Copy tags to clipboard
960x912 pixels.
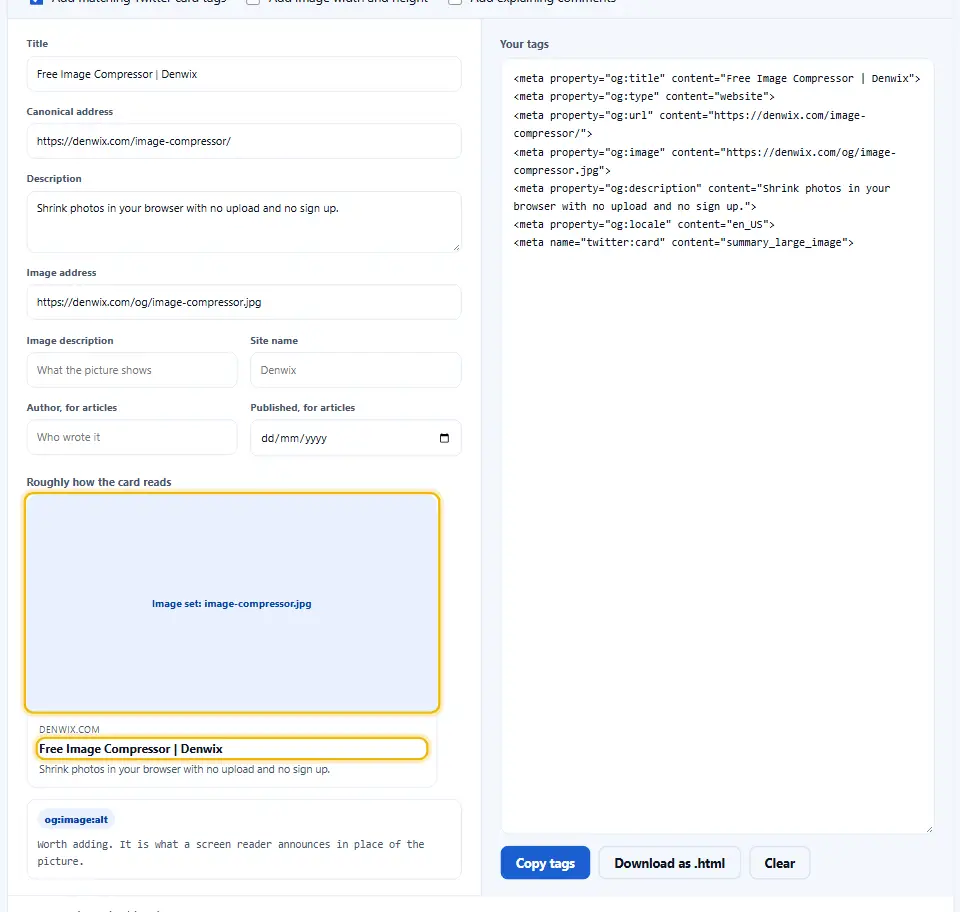tap(545, 863)
